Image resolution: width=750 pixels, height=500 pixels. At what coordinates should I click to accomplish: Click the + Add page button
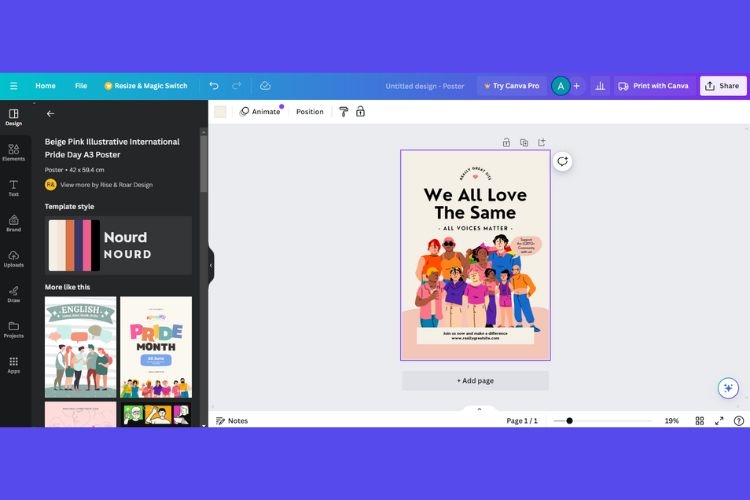click(x=475, y=380)
